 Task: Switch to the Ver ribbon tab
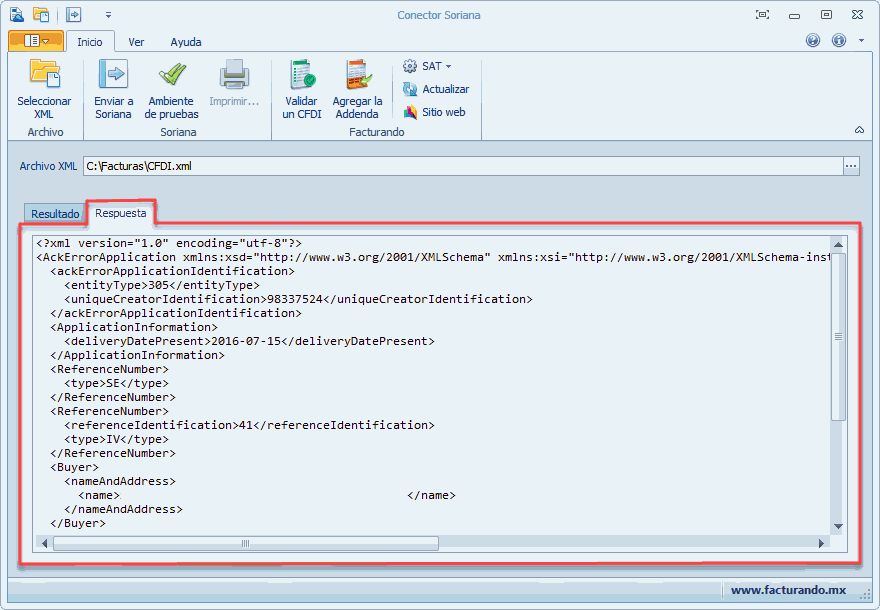(x=136, y=42)
